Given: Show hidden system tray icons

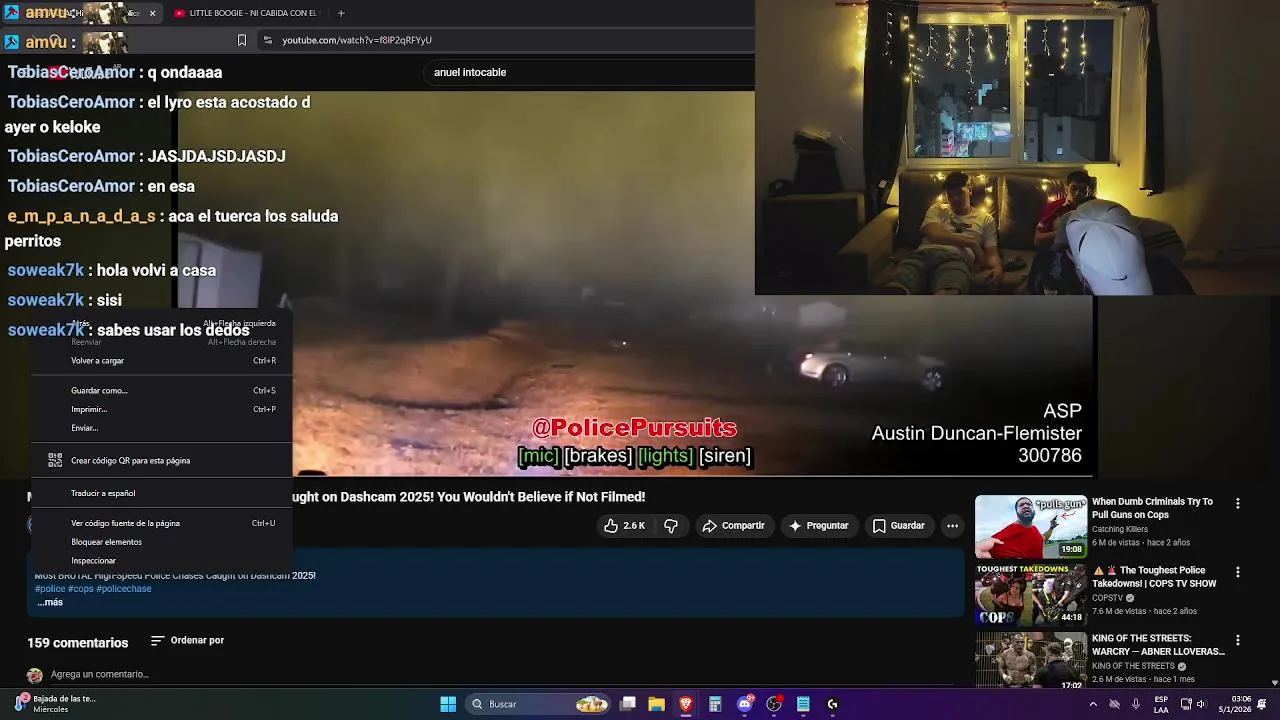Looking at the screenshot, I should [1092, 704].
